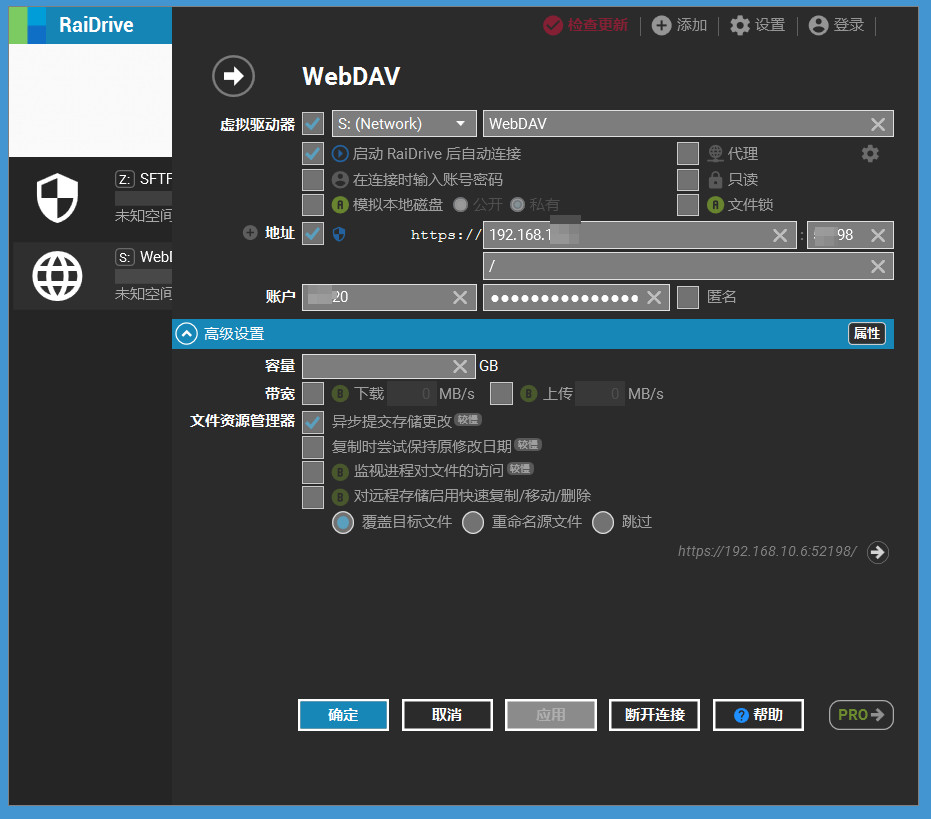
Task: Click the 确定 button
Action: click(343, 715)
